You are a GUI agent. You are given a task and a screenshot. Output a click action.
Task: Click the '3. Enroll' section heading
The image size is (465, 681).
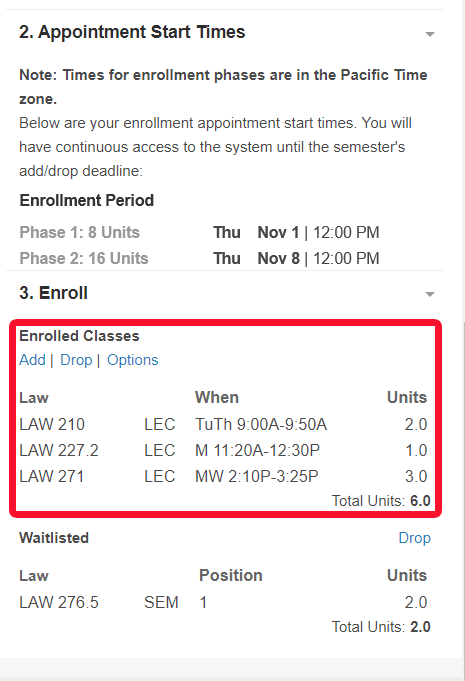(x=53, y=293)
